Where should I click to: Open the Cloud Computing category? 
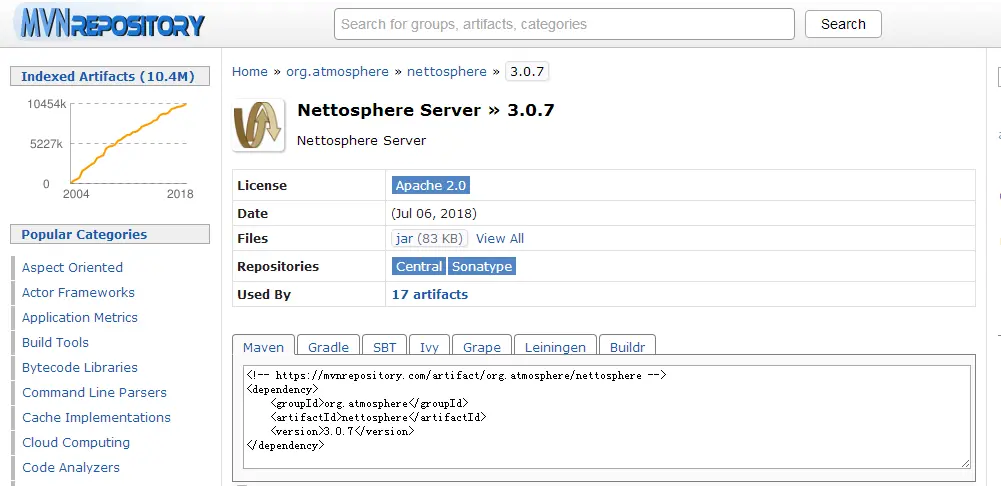click(x=75, y=442)
